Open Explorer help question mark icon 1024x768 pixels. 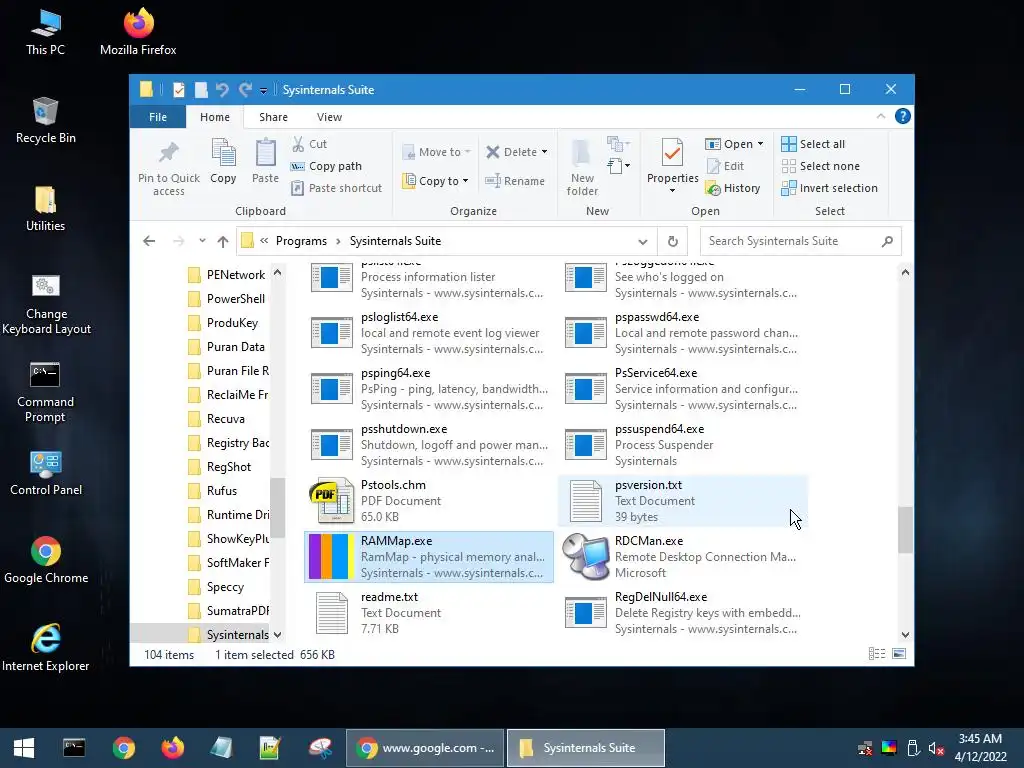click(x=903, y=116)
